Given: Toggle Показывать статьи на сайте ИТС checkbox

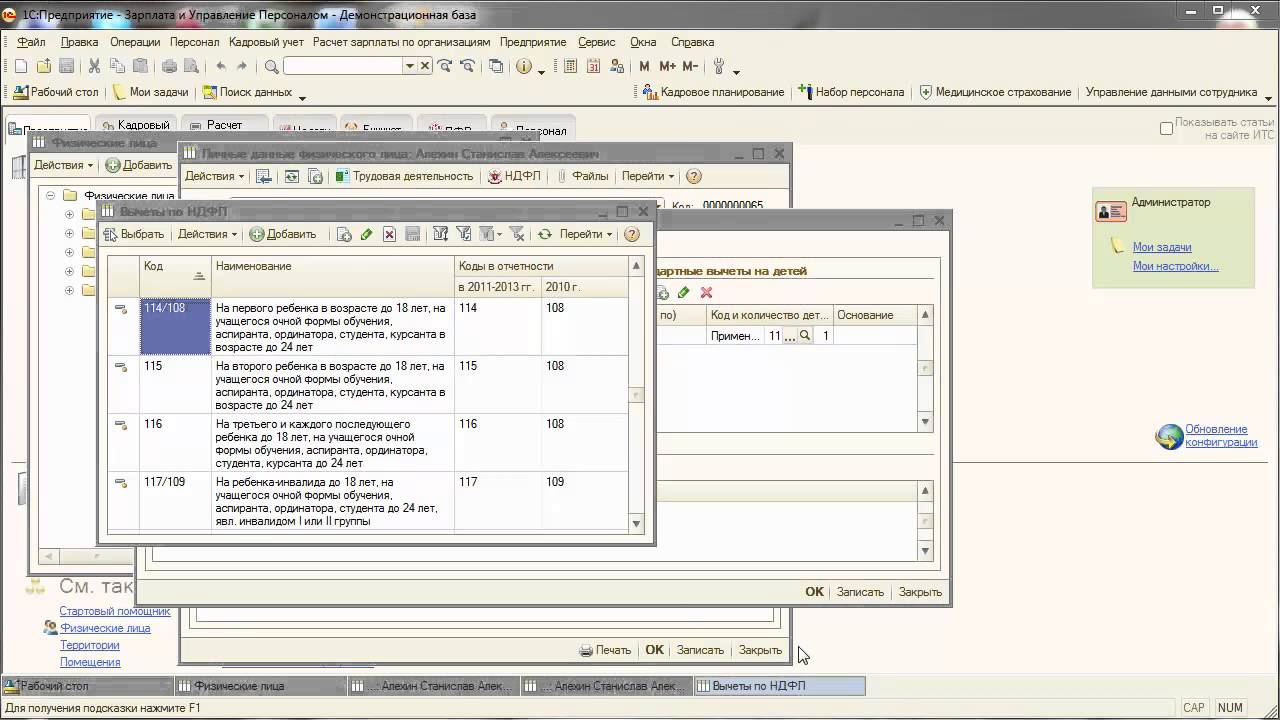Looking at the screenshot, I should (x=1166, y=128).
